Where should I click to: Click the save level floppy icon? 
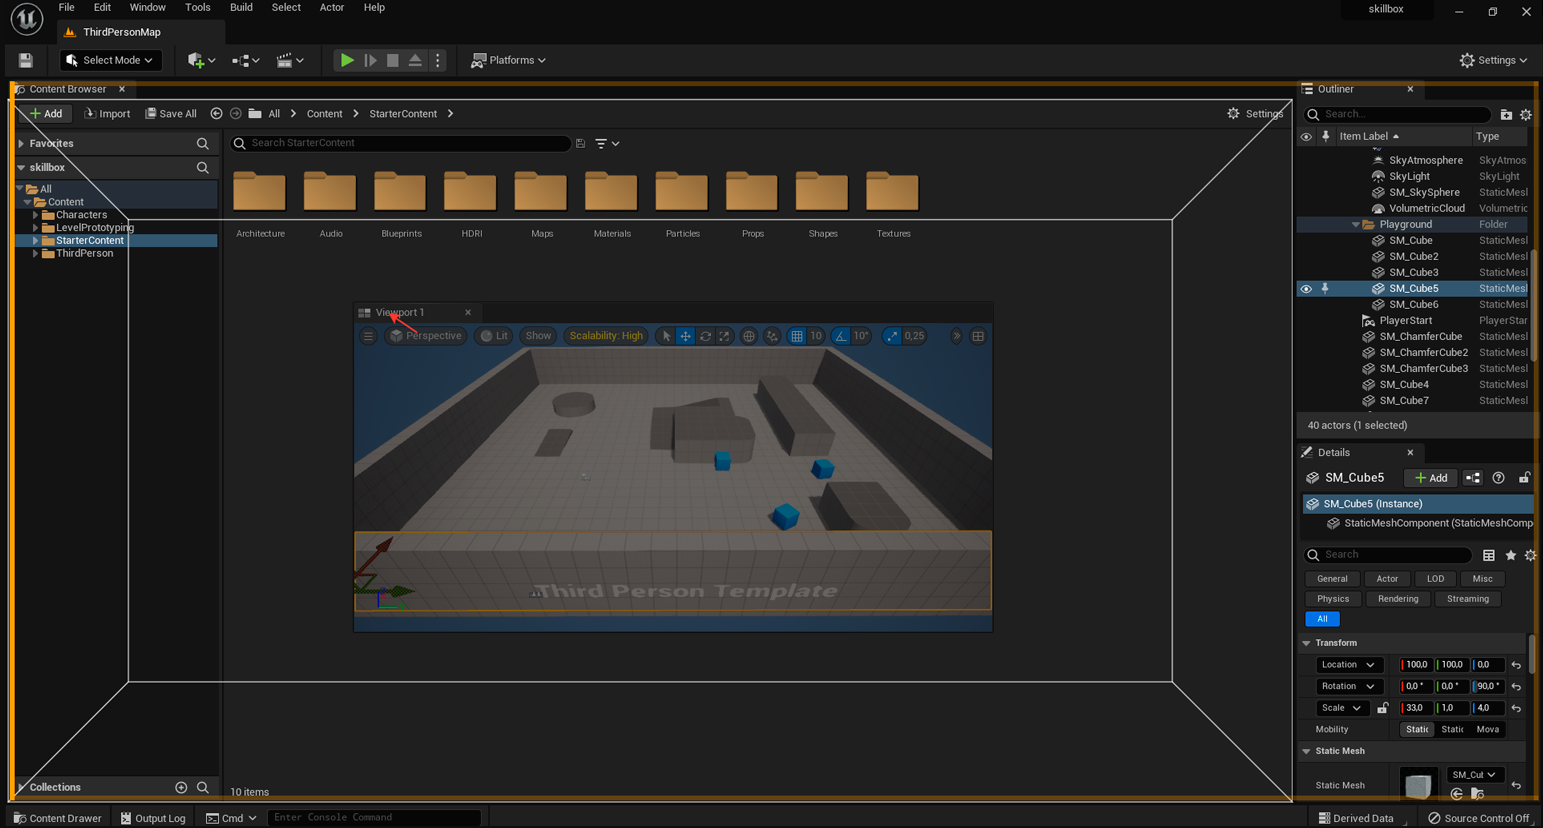pyautogui.click(x=26, y=60)
